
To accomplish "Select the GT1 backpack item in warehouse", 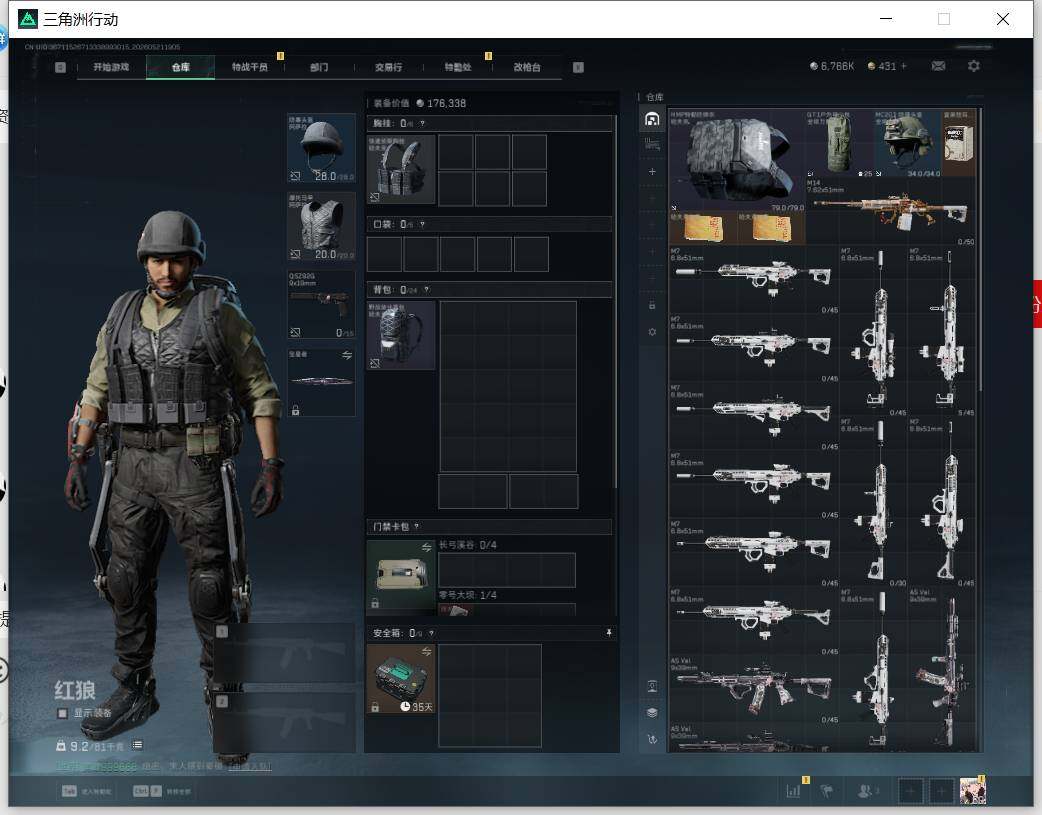I will (x=840, y=144).
